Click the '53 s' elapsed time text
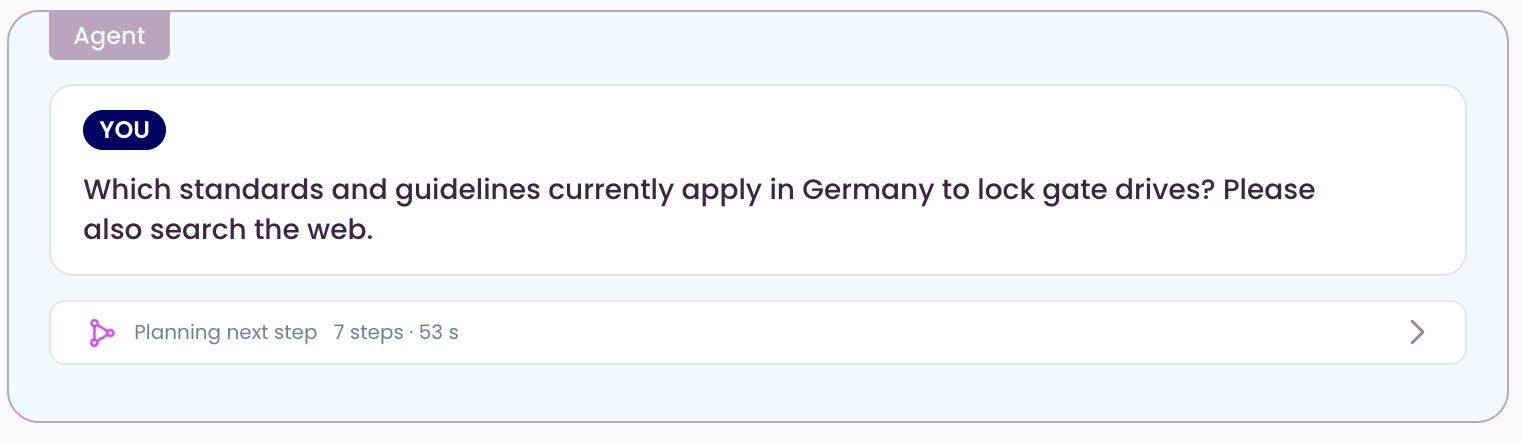Viewport: 1522px width, 442px height. [439, 333]
